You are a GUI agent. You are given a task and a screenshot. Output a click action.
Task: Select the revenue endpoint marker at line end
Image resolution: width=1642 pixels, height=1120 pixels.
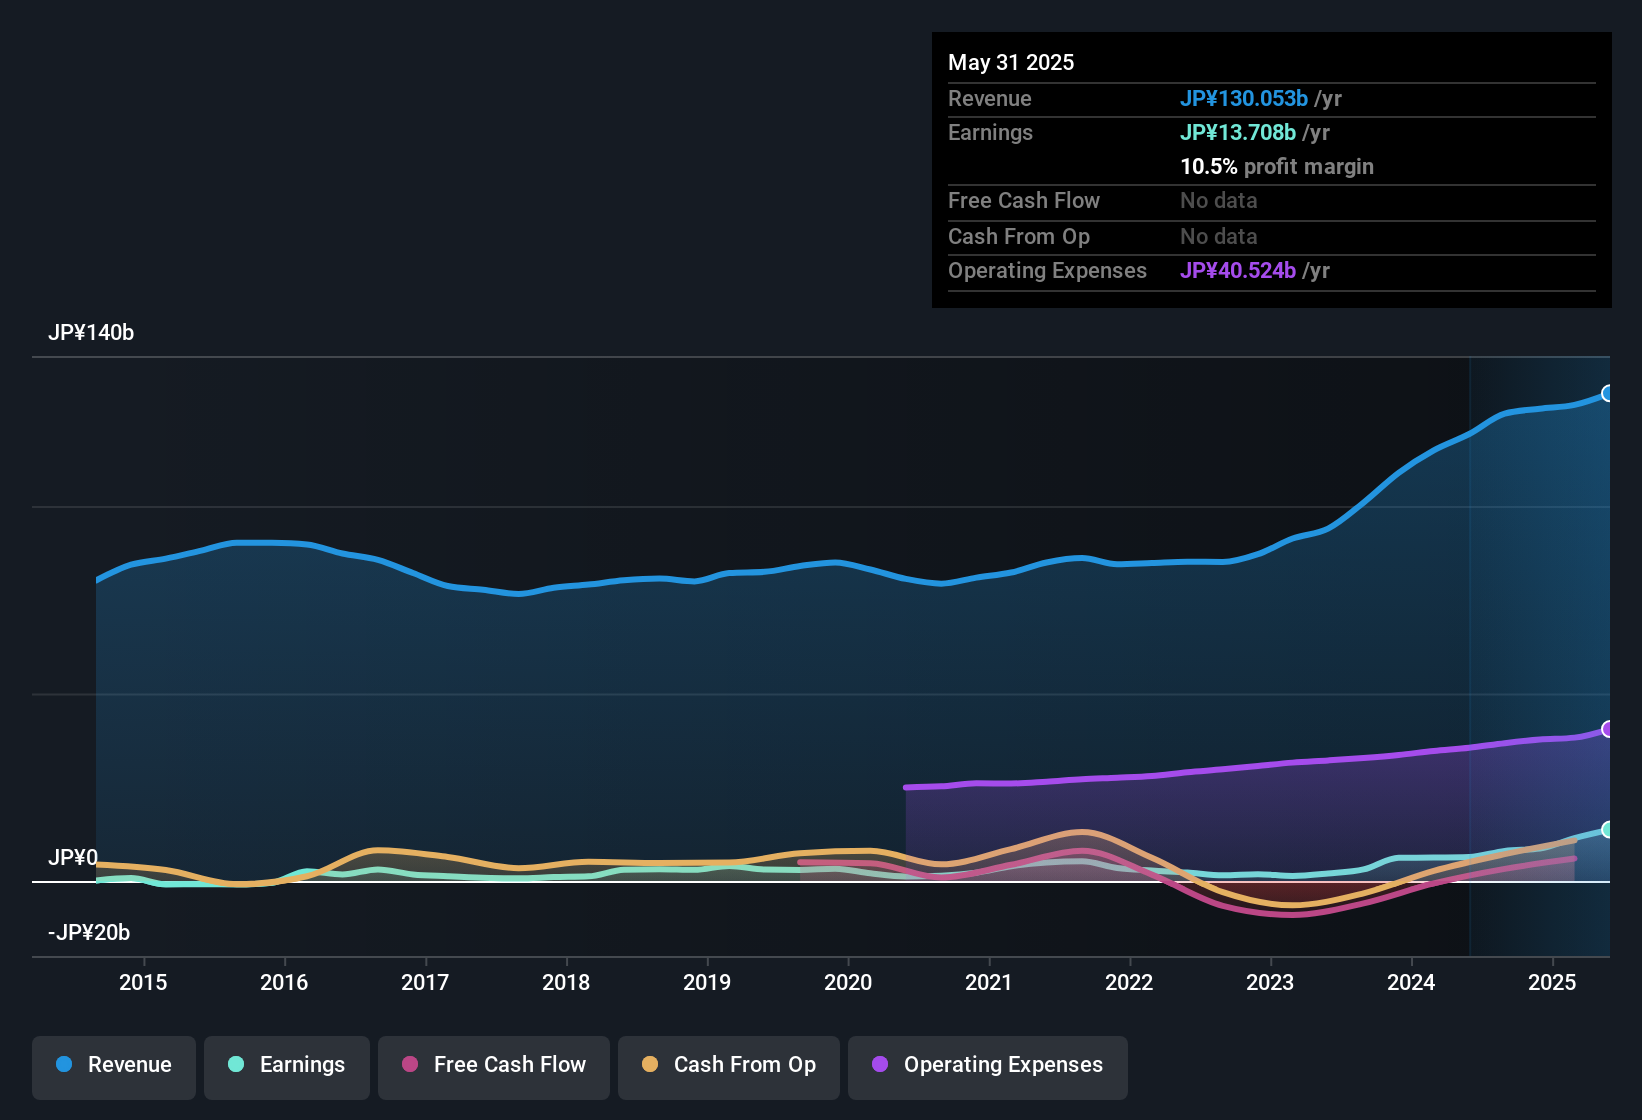[1607, 393]
